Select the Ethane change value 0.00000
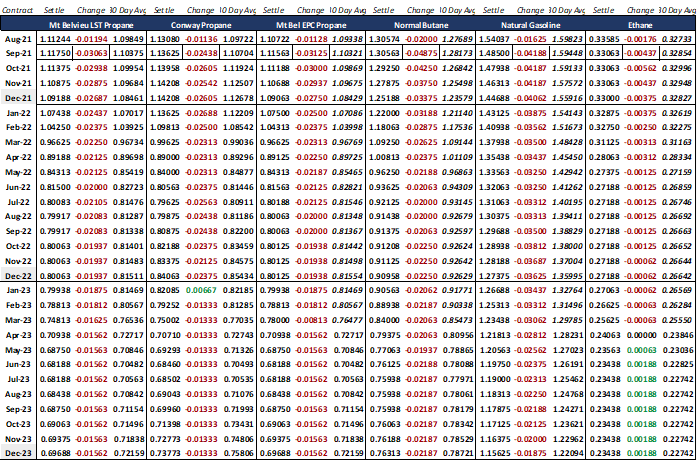The height and width of the screenshot is (461, 697). pyautogui.click(x=641, y=335)
